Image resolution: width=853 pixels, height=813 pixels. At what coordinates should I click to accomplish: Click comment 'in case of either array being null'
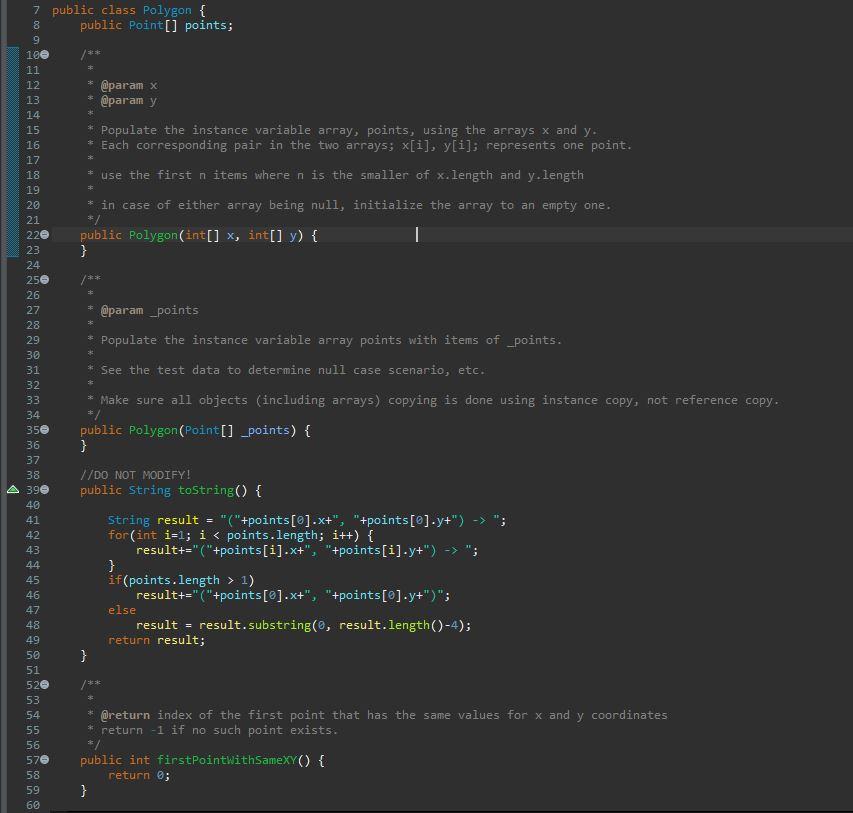[356, 205]
